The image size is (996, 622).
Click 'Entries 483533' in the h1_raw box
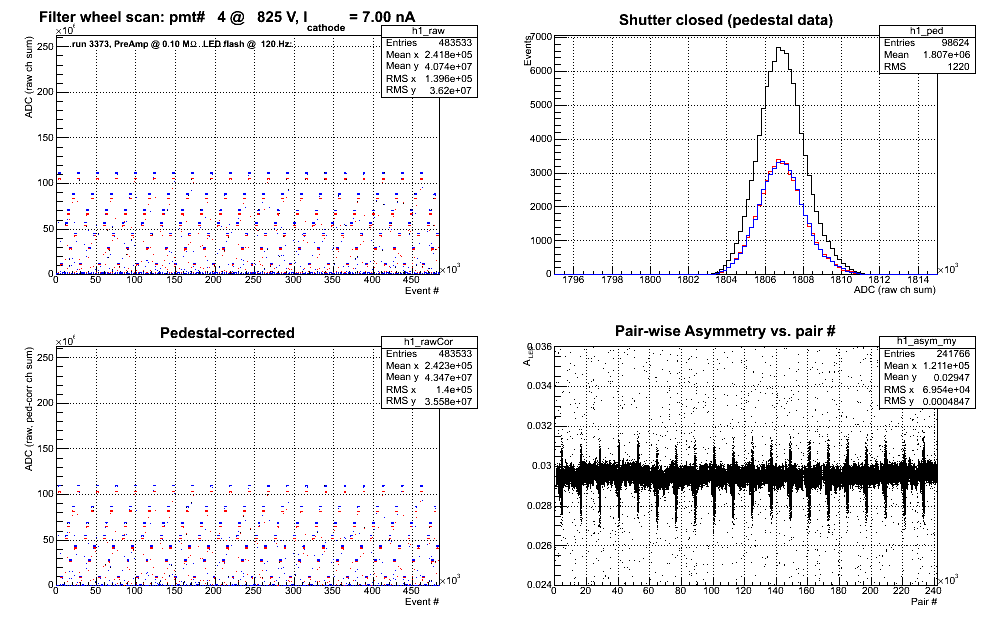pos(429,43)
